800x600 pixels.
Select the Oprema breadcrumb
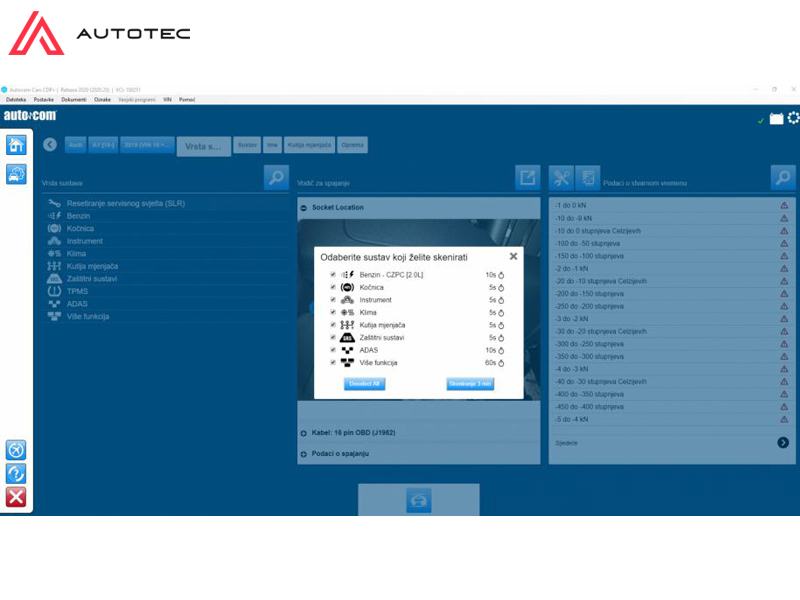click(352, 145)
